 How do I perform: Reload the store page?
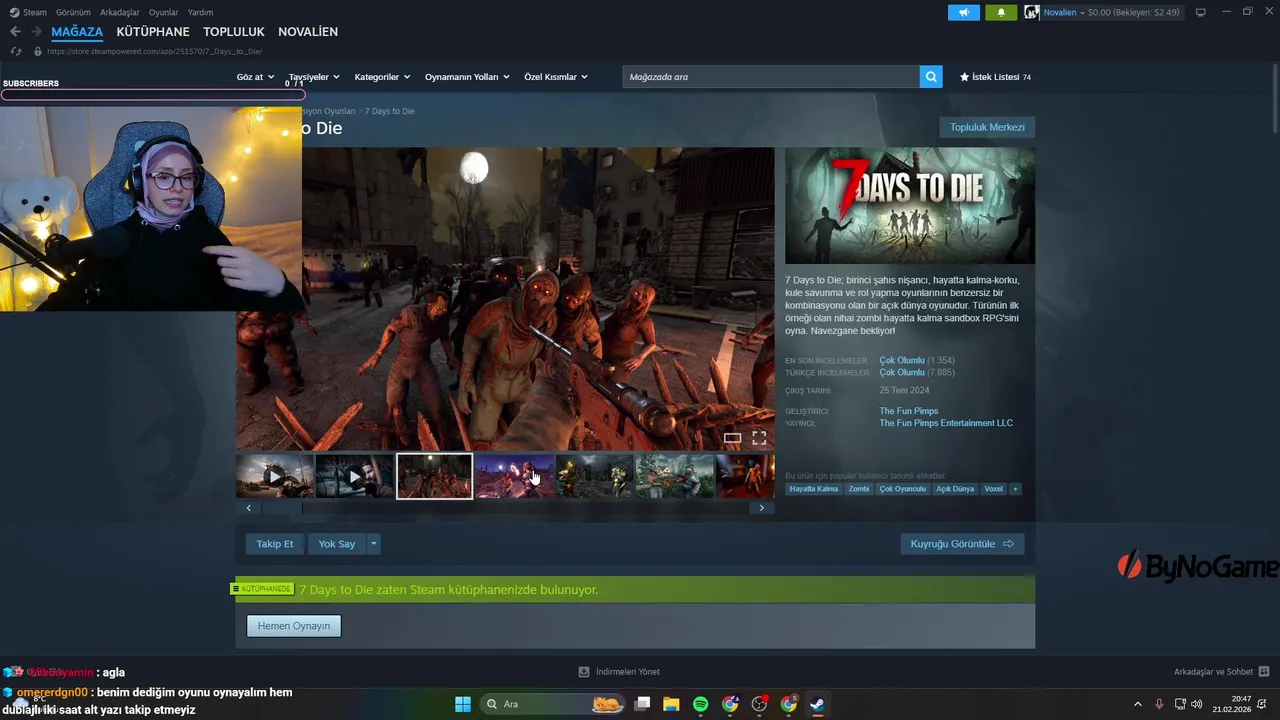[15, 51]
